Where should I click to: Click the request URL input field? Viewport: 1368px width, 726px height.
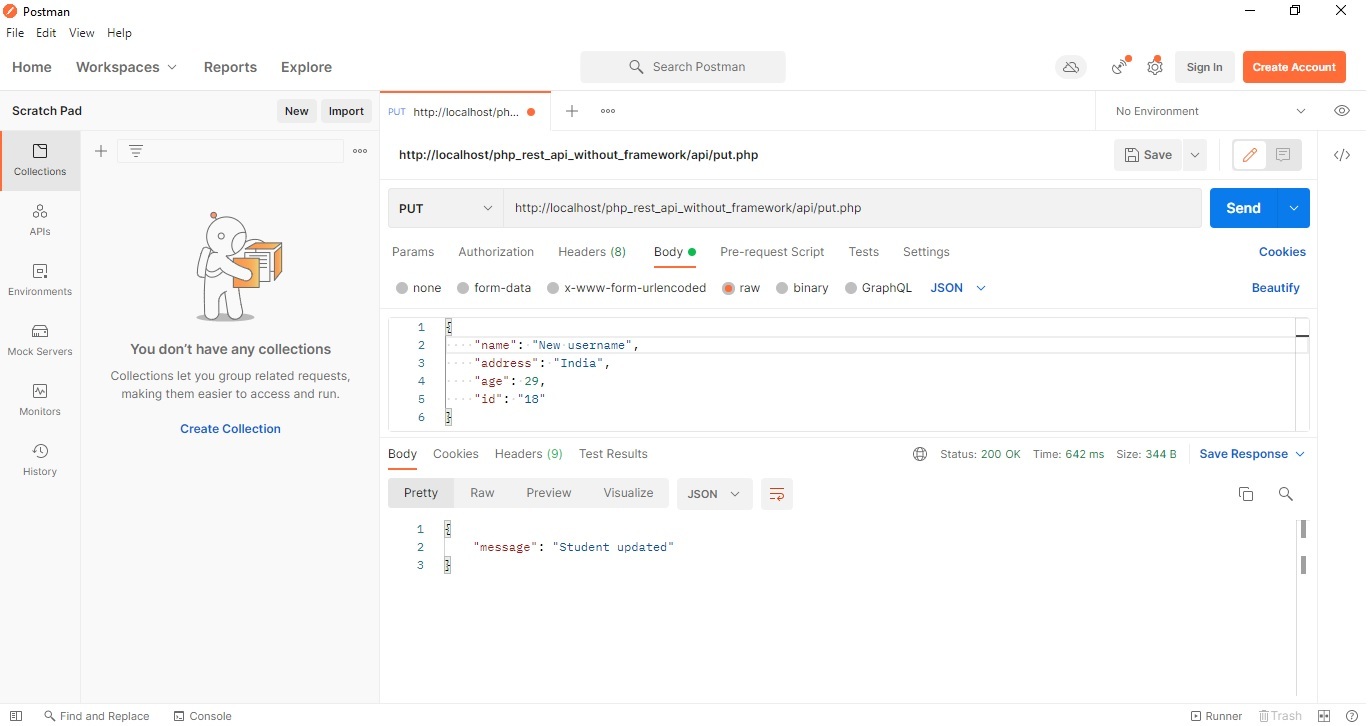(850, 208)
